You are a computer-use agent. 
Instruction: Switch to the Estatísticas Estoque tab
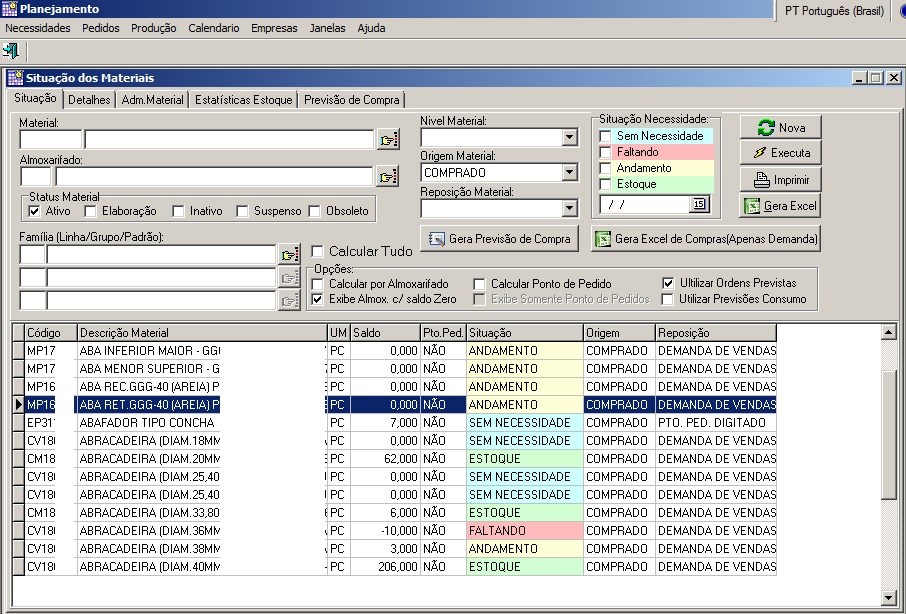[x=243, y=100]
